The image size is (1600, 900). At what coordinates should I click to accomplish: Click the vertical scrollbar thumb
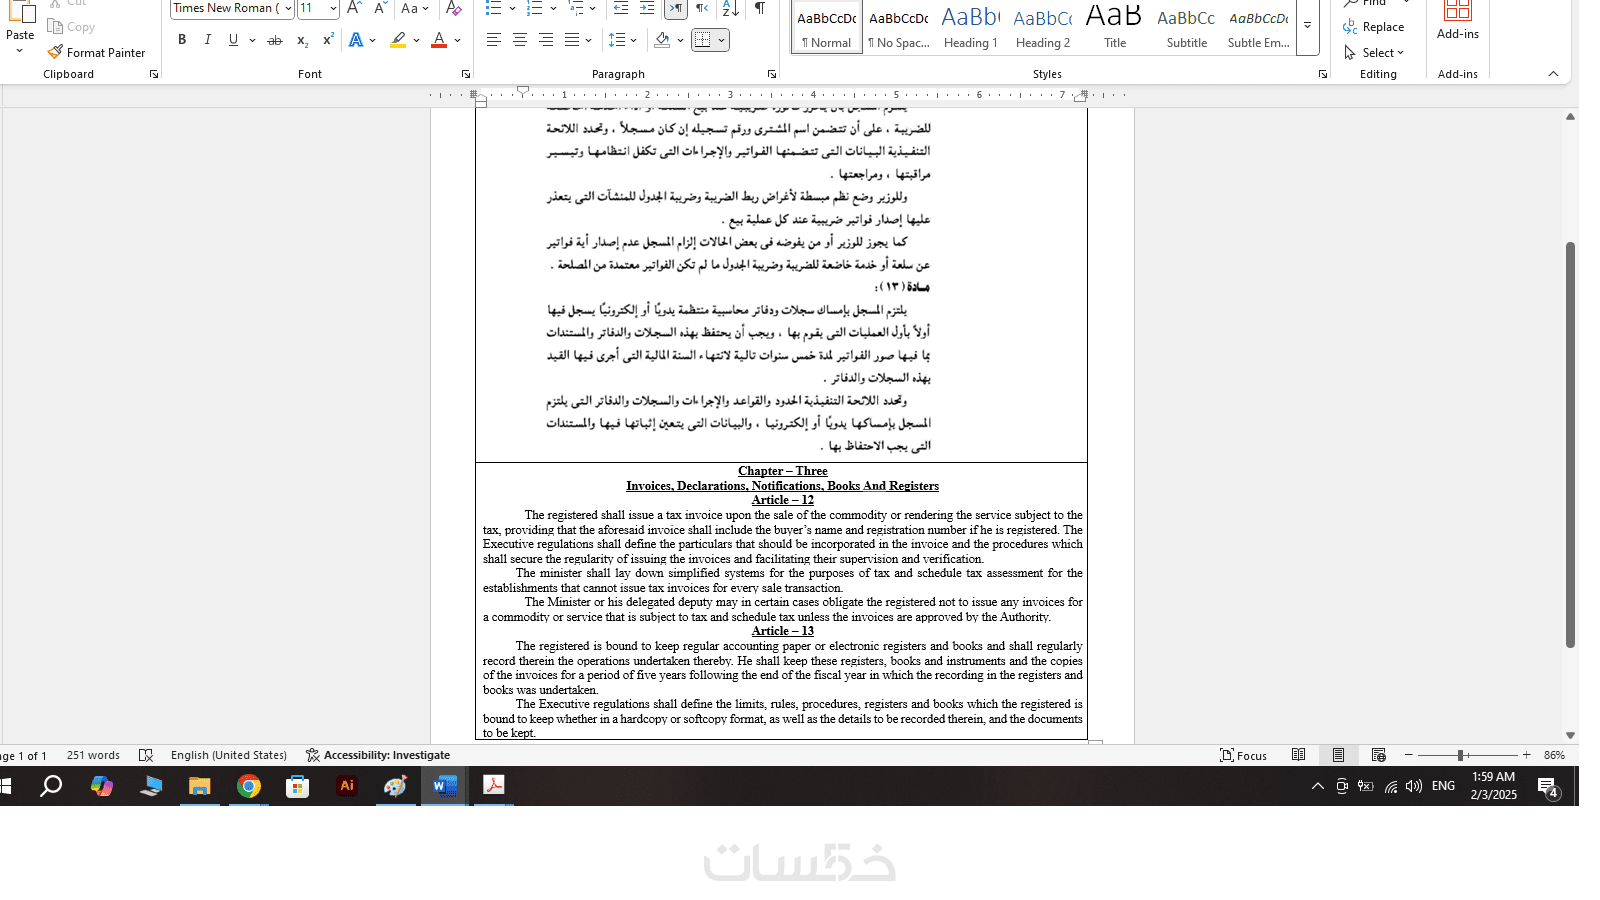[1570, 445]
